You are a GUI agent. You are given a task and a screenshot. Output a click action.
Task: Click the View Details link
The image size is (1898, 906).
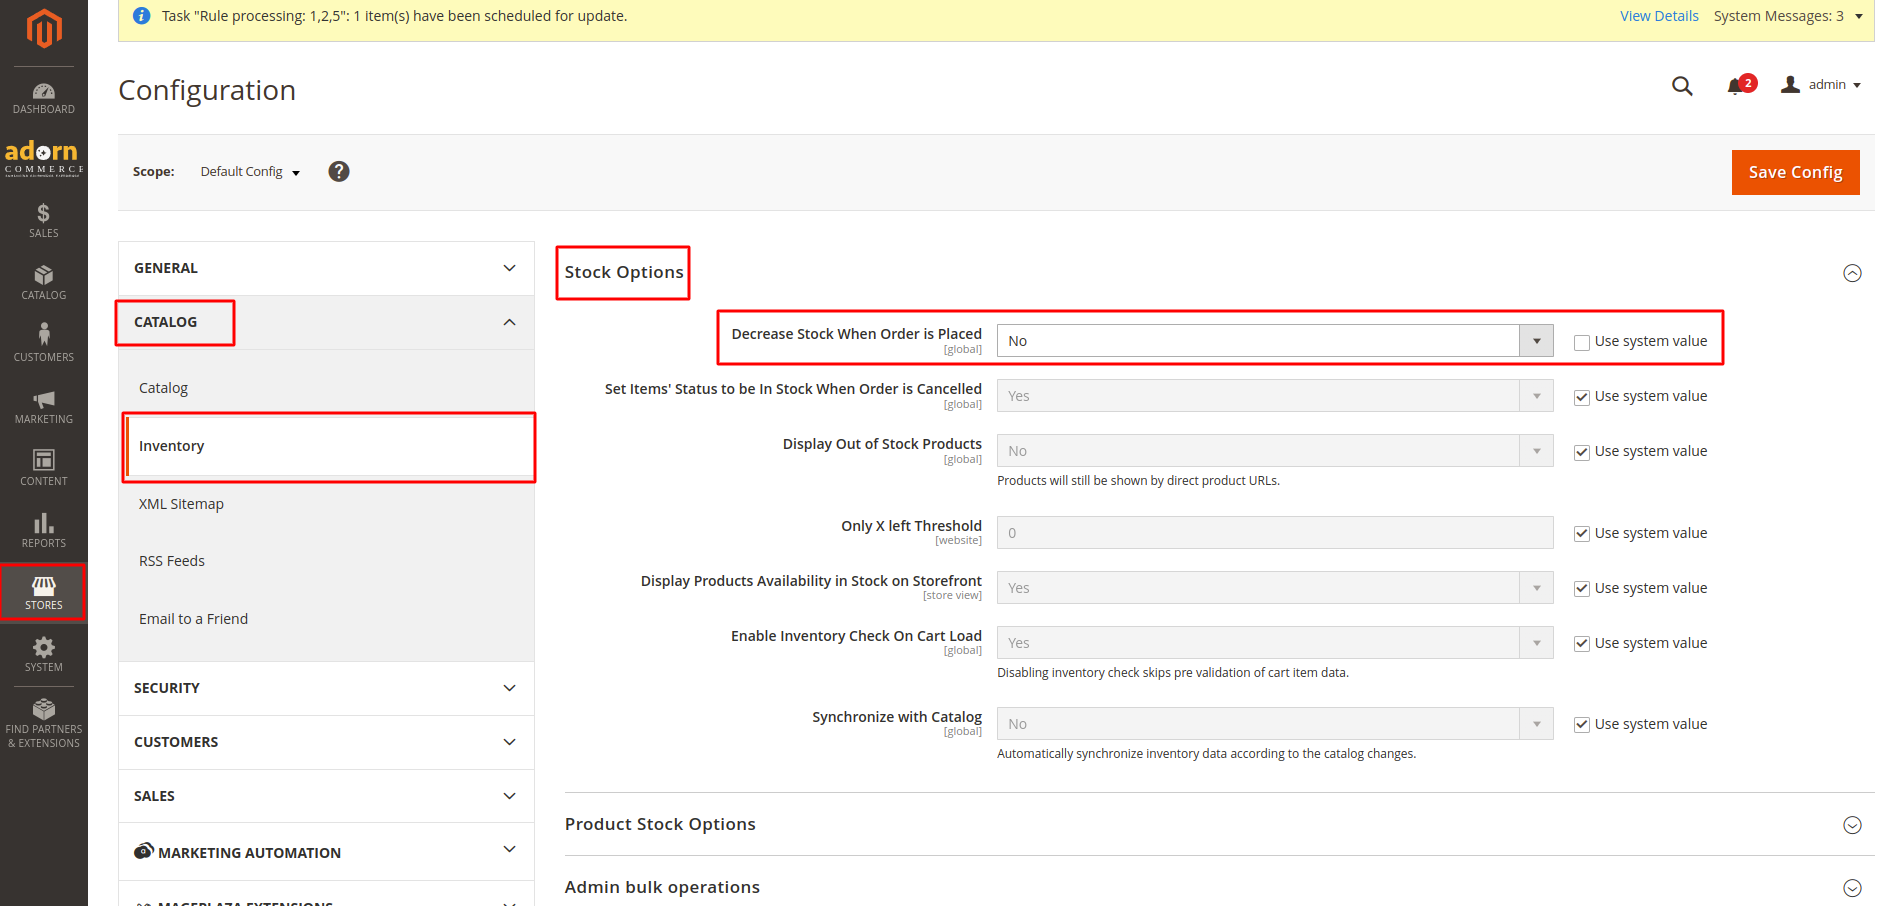pyautogui.click(x=1659, y=16)
